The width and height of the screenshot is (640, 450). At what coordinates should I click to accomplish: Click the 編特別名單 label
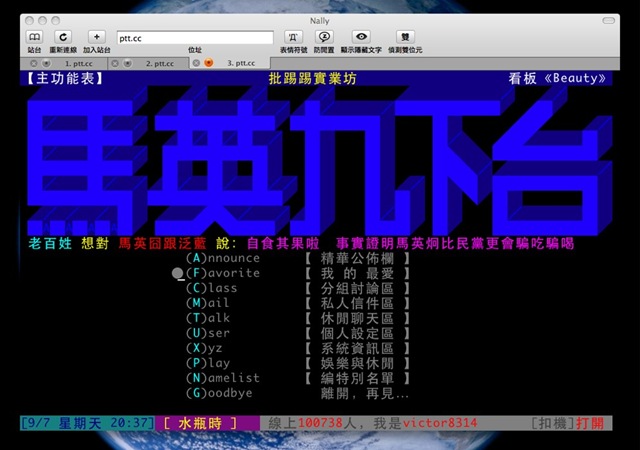357,378
